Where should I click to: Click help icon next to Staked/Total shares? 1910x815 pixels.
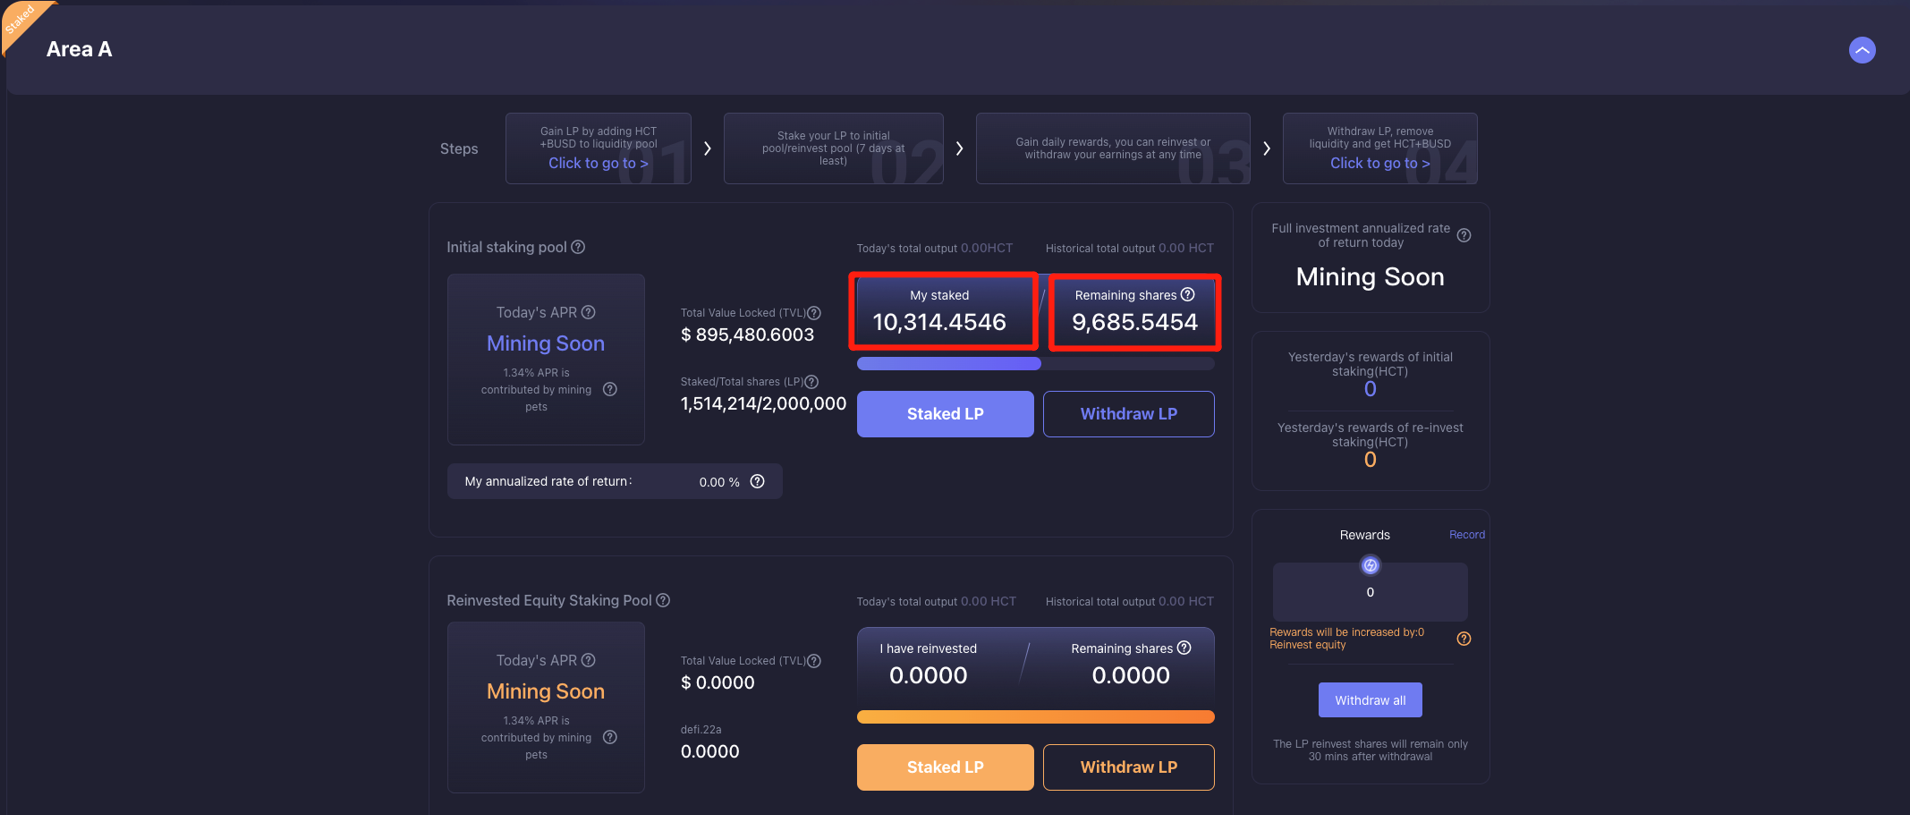(812, 382)
